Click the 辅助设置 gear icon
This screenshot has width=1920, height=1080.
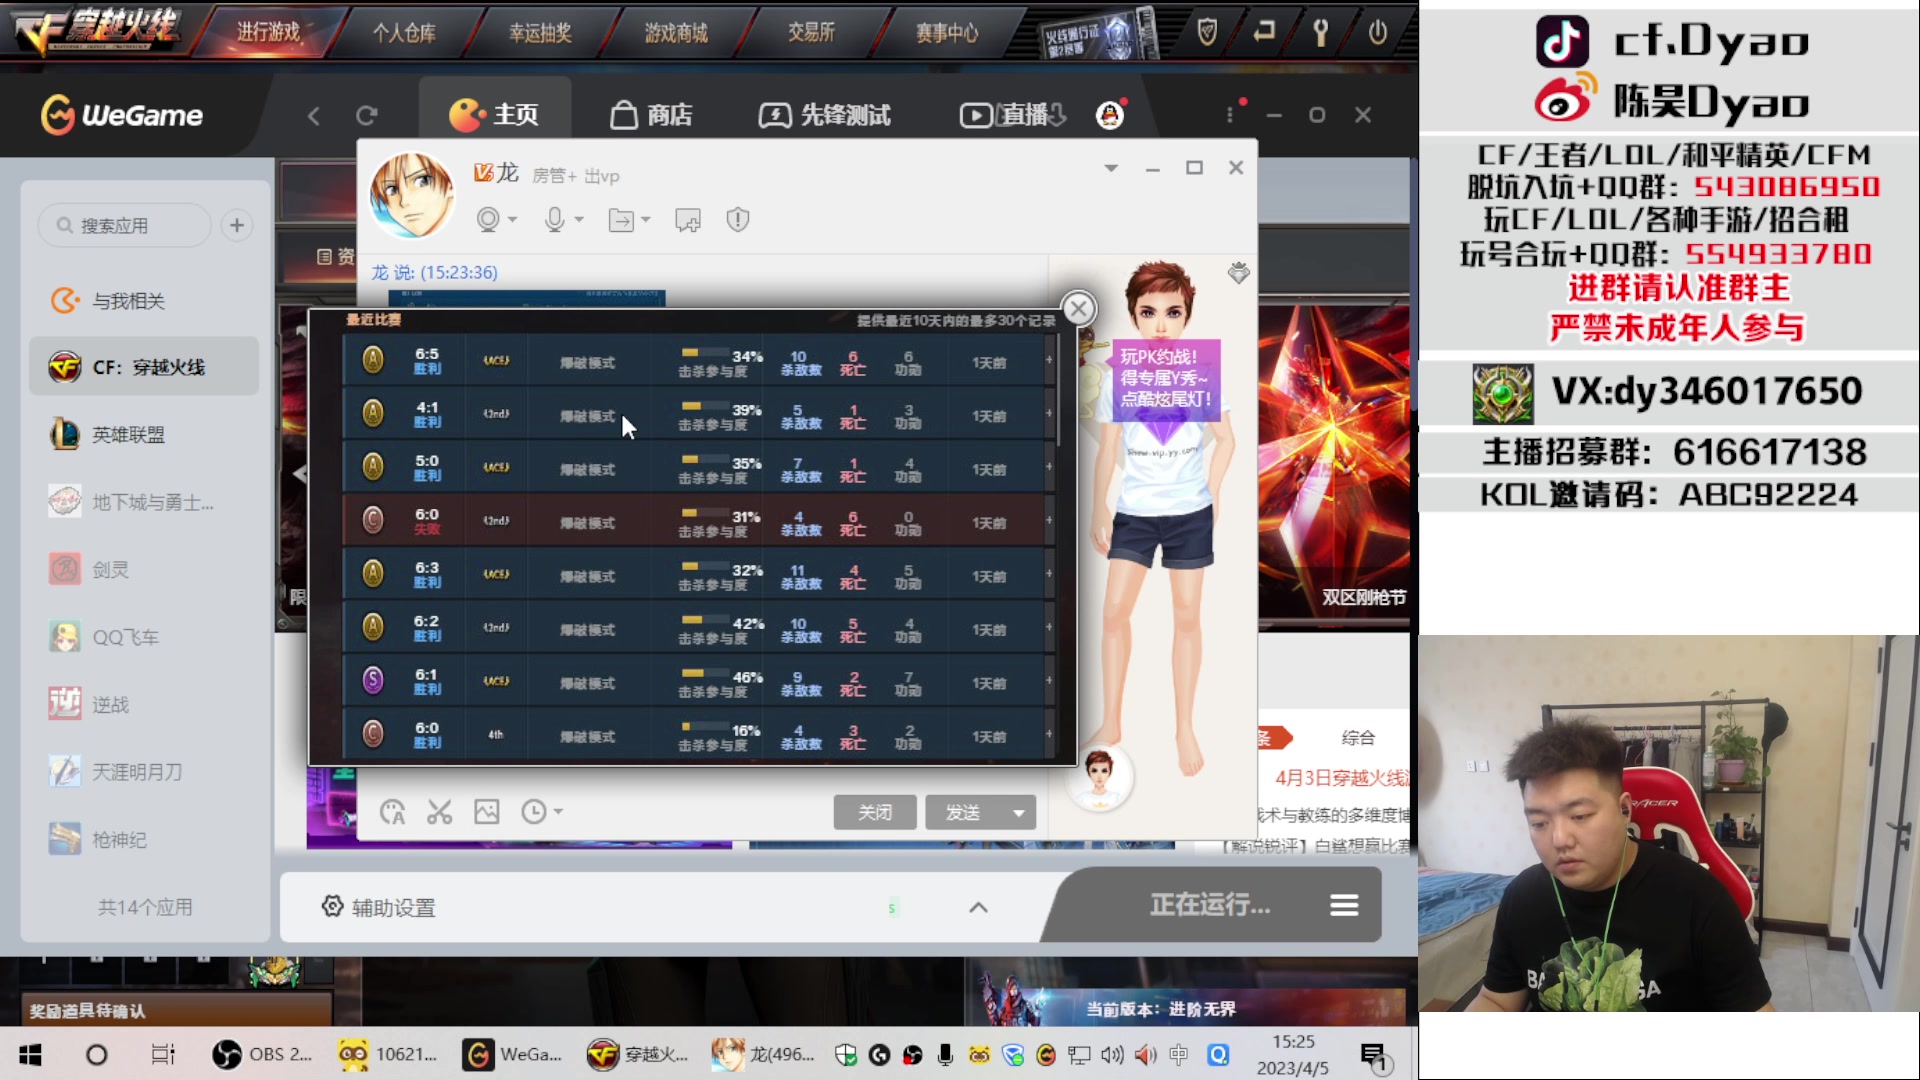332,906
